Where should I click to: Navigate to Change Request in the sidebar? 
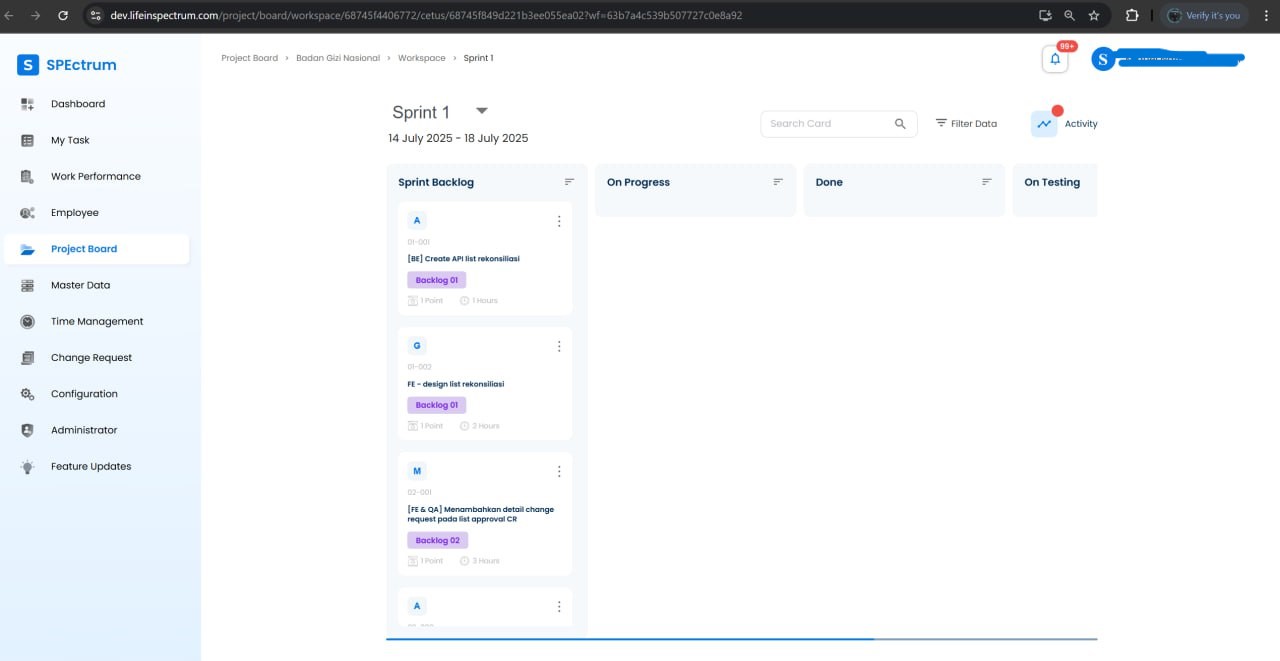click(x=91, y=357)
